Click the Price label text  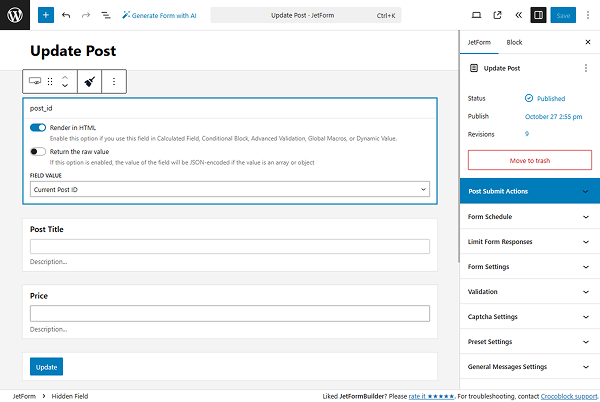click(x=39, y=296)
